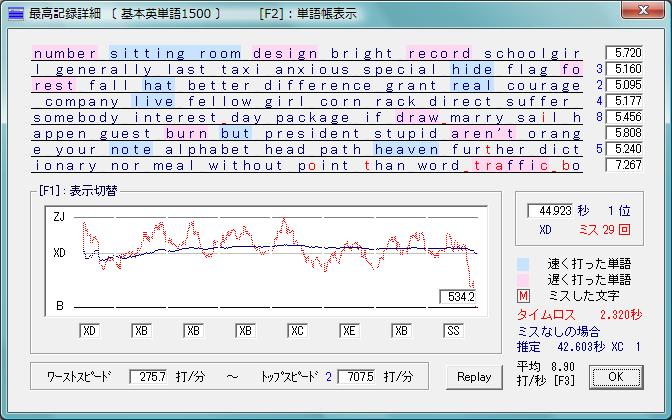672x420 pixels.
Task: Click the blue app icon in title bar
Action: pos(15,13)
